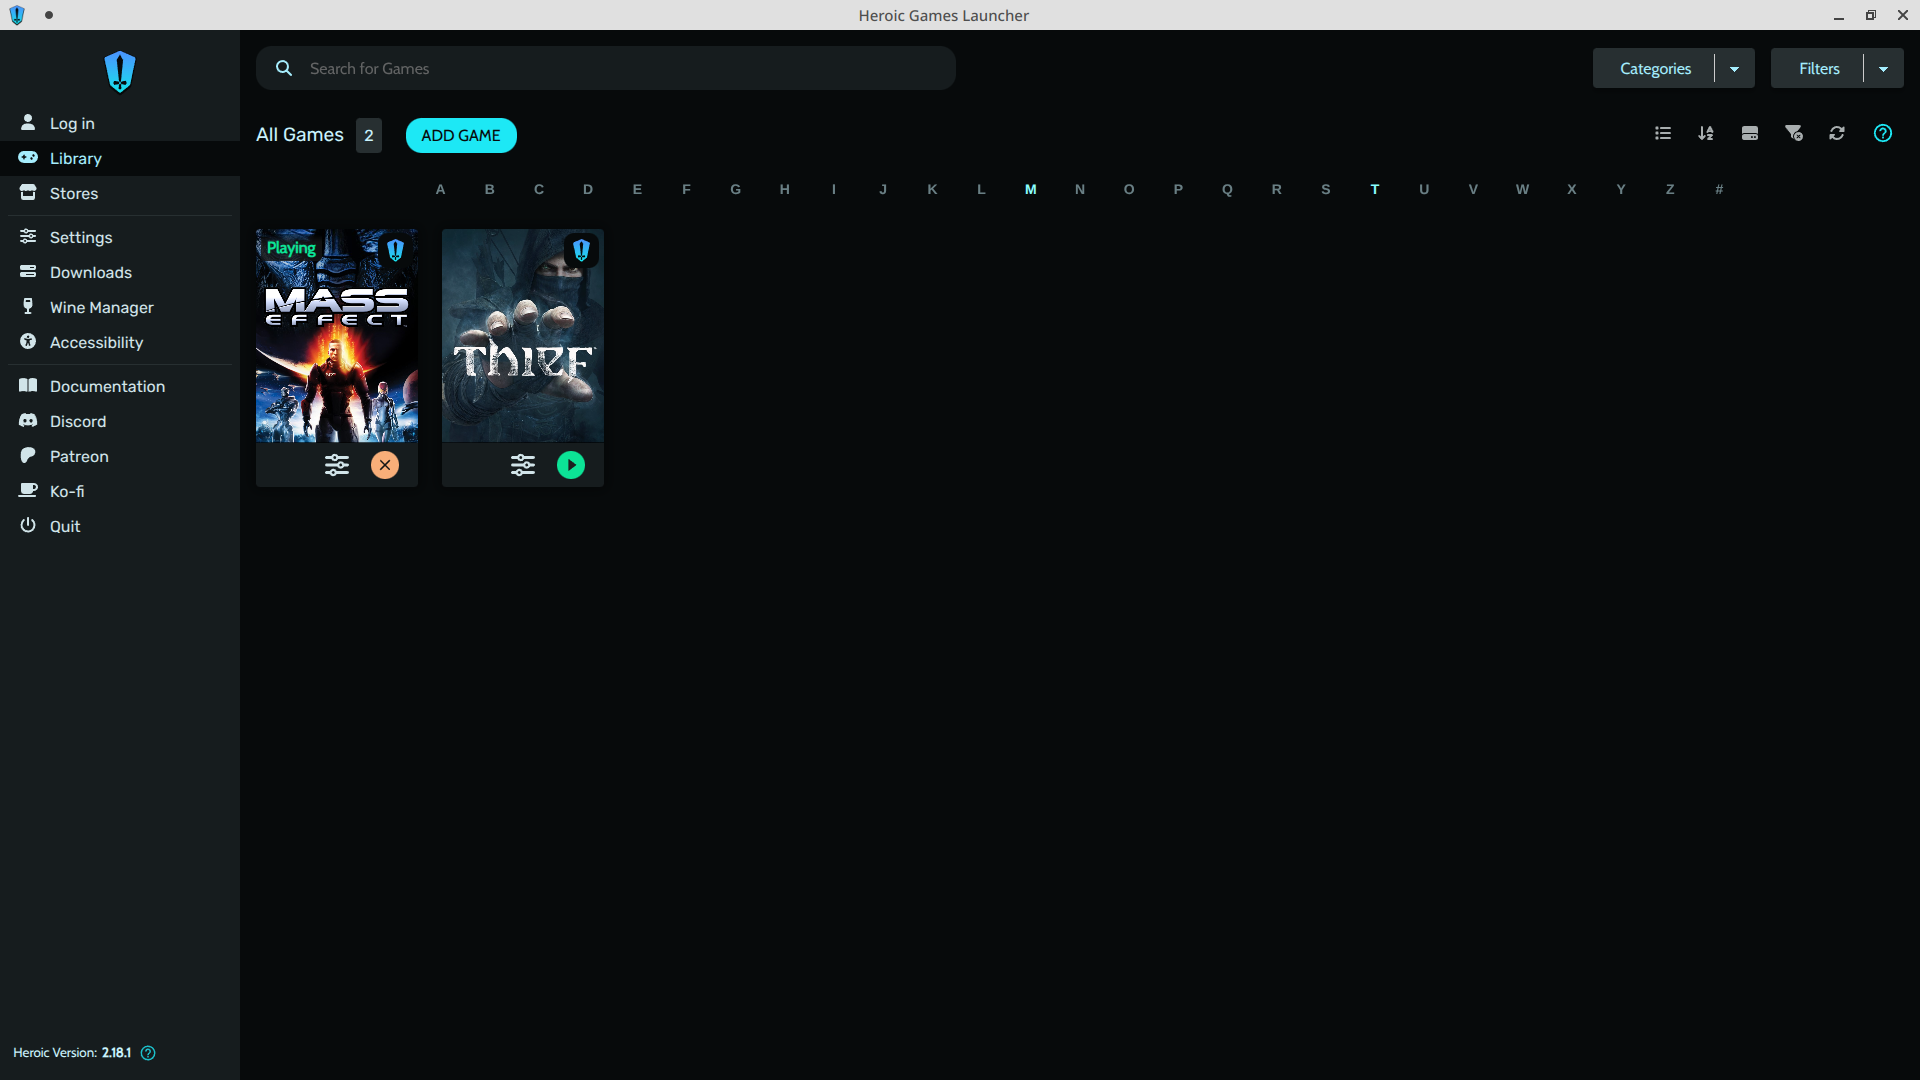The image size is (1920, 1080).
Task: Open the Categories selector
Action: tap(1655, 69)
